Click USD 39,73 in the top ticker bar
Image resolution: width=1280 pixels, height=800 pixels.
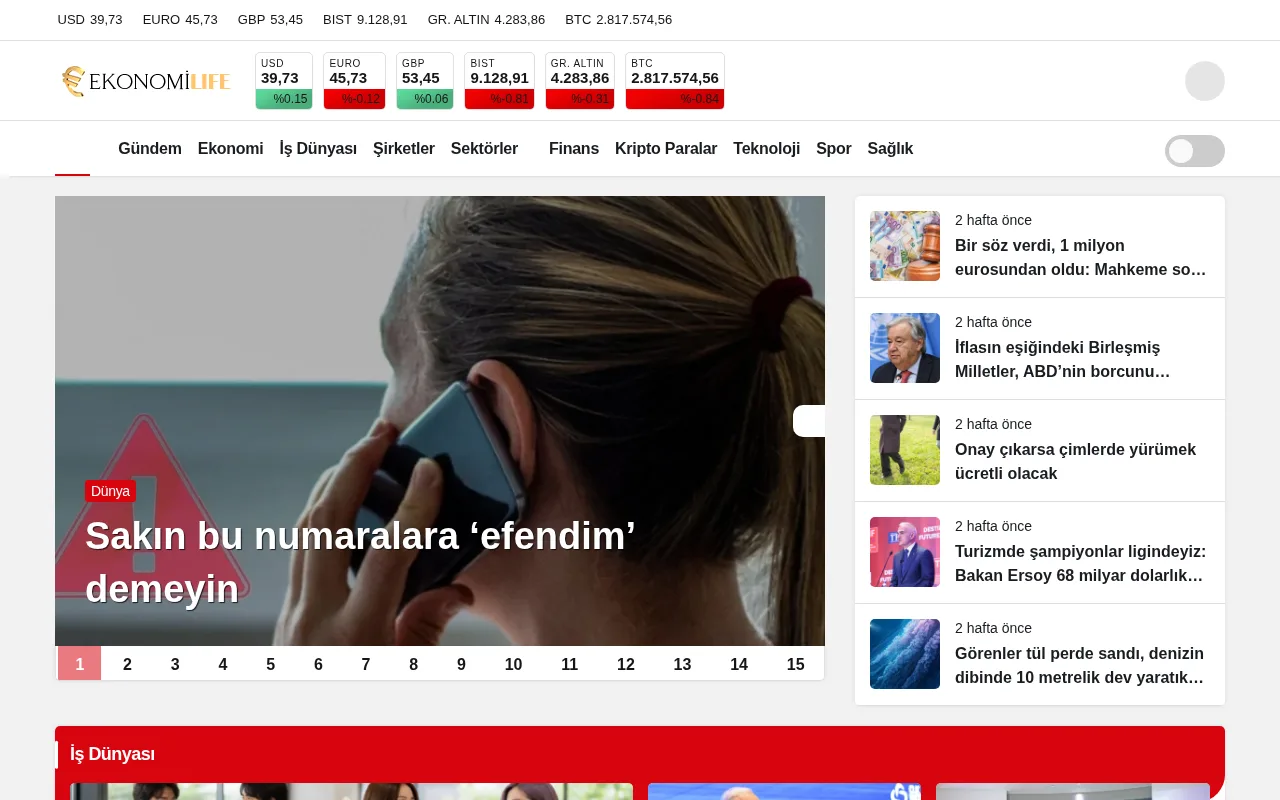pos(90,20)
